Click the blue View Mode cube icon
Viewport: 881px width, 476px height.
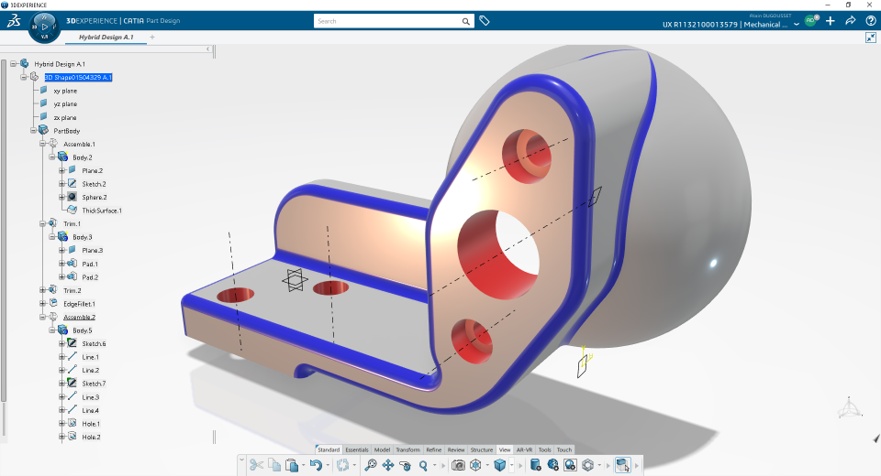(499, 465)
